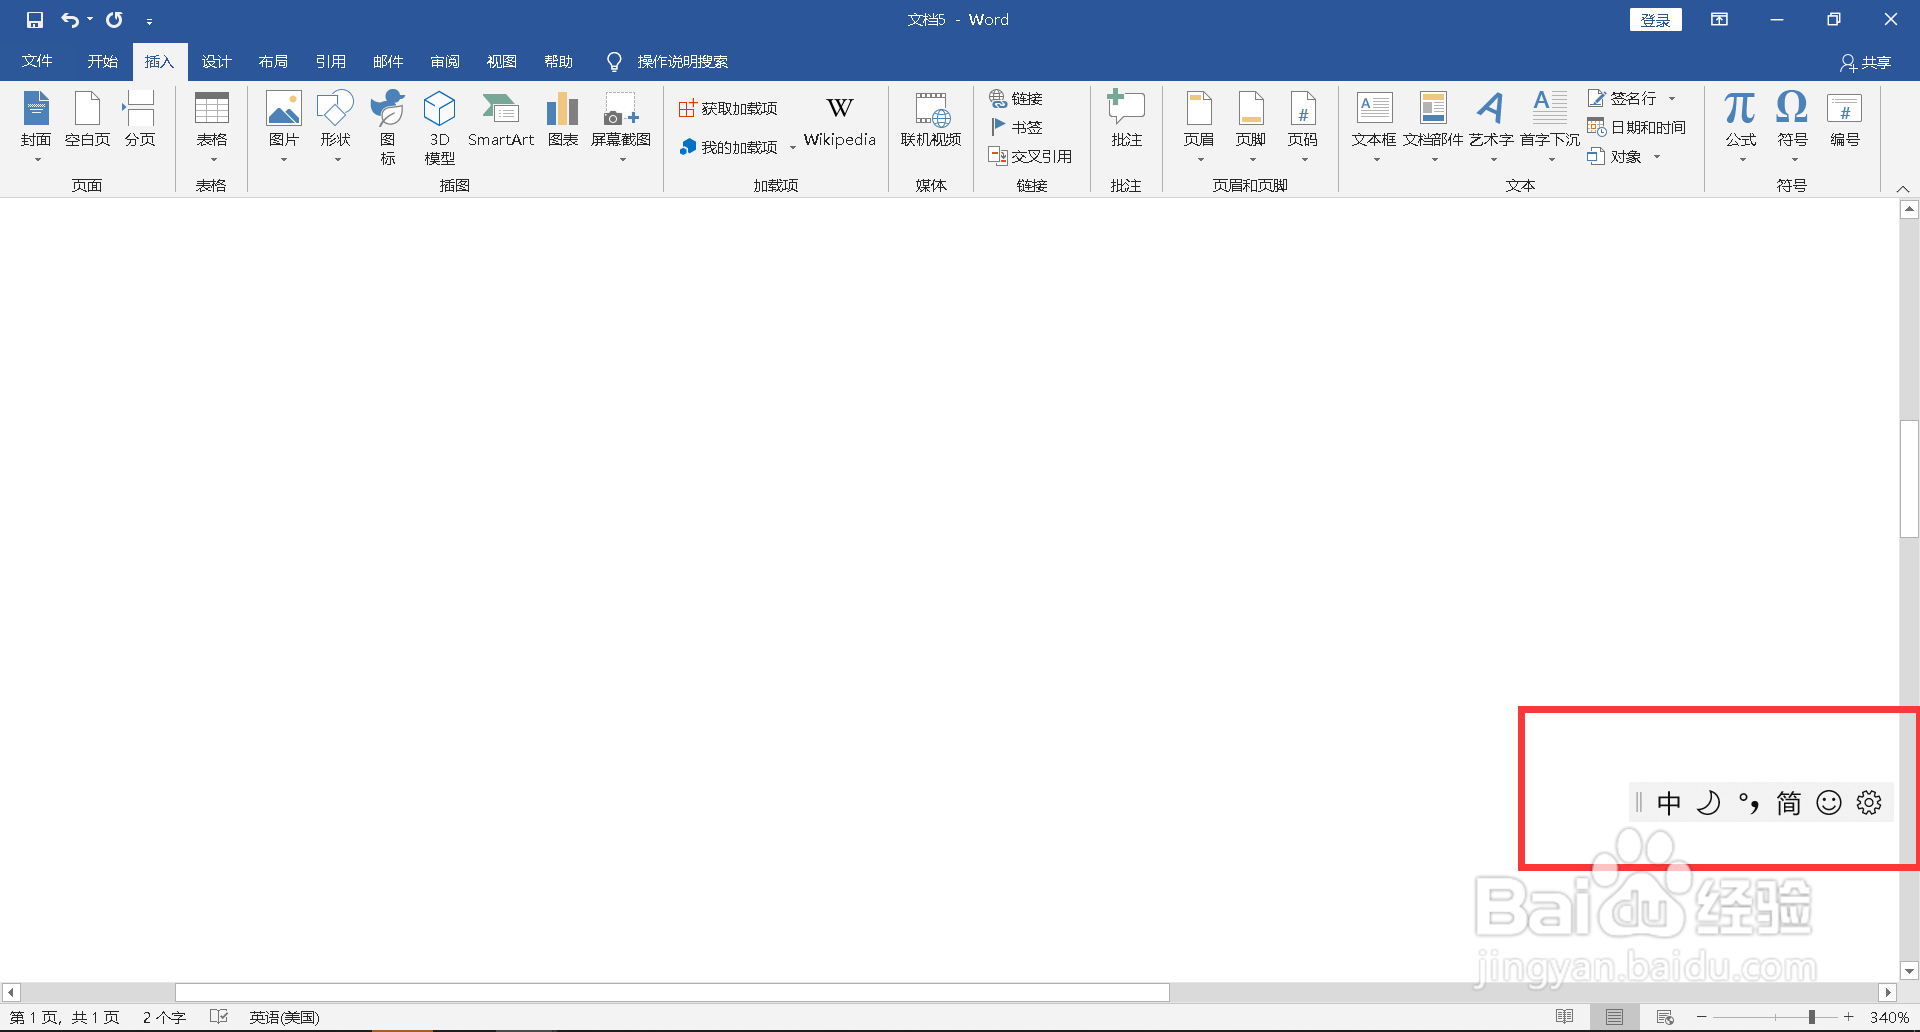The image size is (1920, 1032).
Task: Switch to the Design (设计) tab
Action: pyautogui.click(x=216, y=61)
